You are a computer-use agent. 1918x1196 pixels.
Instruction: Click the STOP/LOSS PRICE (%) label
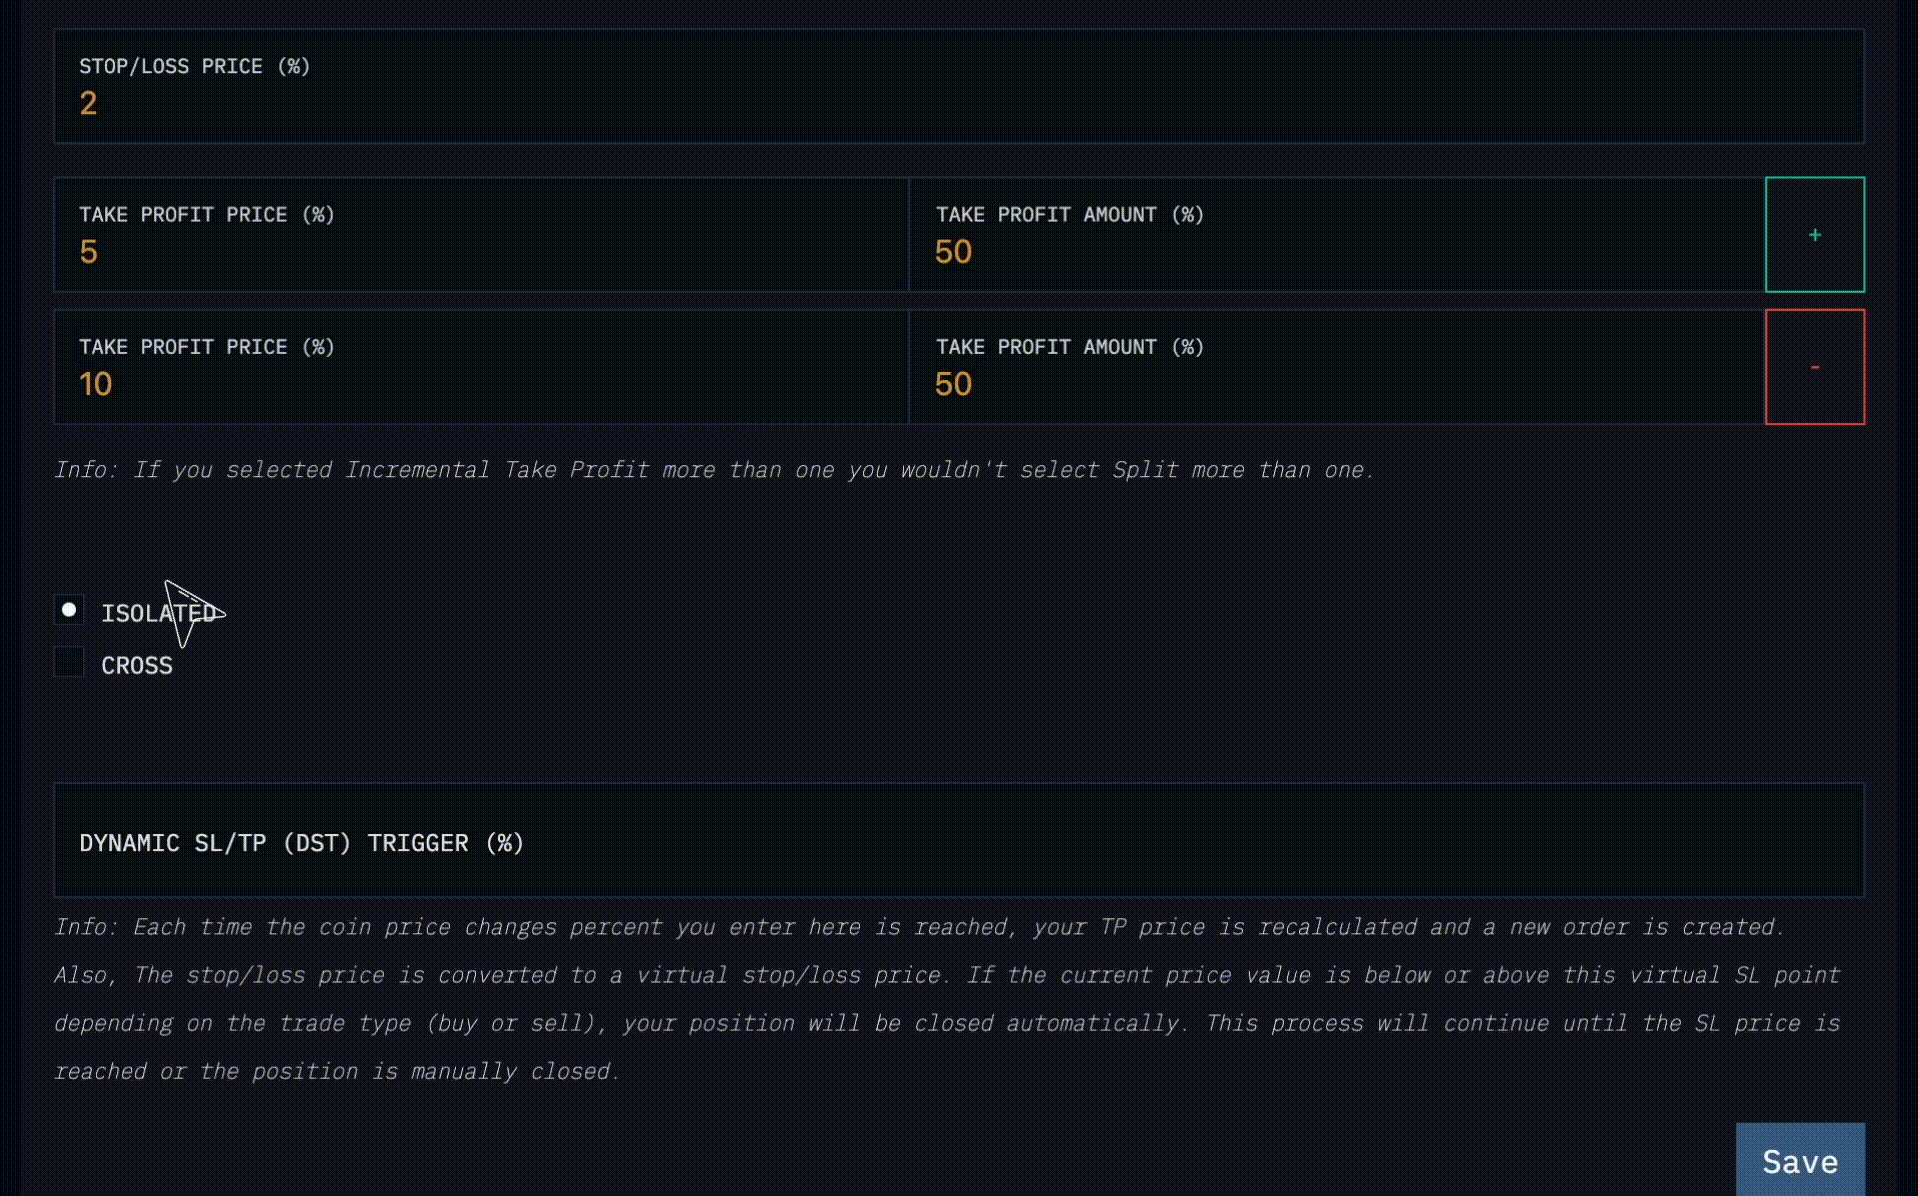(195, 66)
